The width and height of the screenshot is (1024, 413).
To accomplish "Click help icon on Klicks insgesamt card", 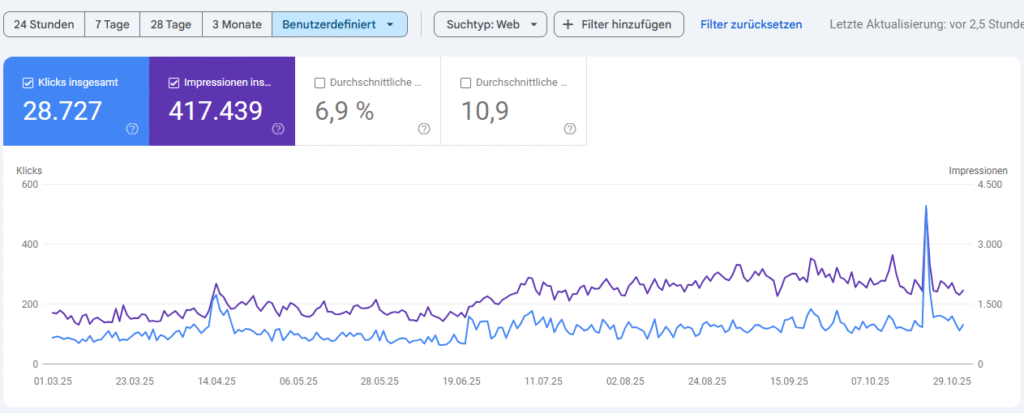I will 132,129.
